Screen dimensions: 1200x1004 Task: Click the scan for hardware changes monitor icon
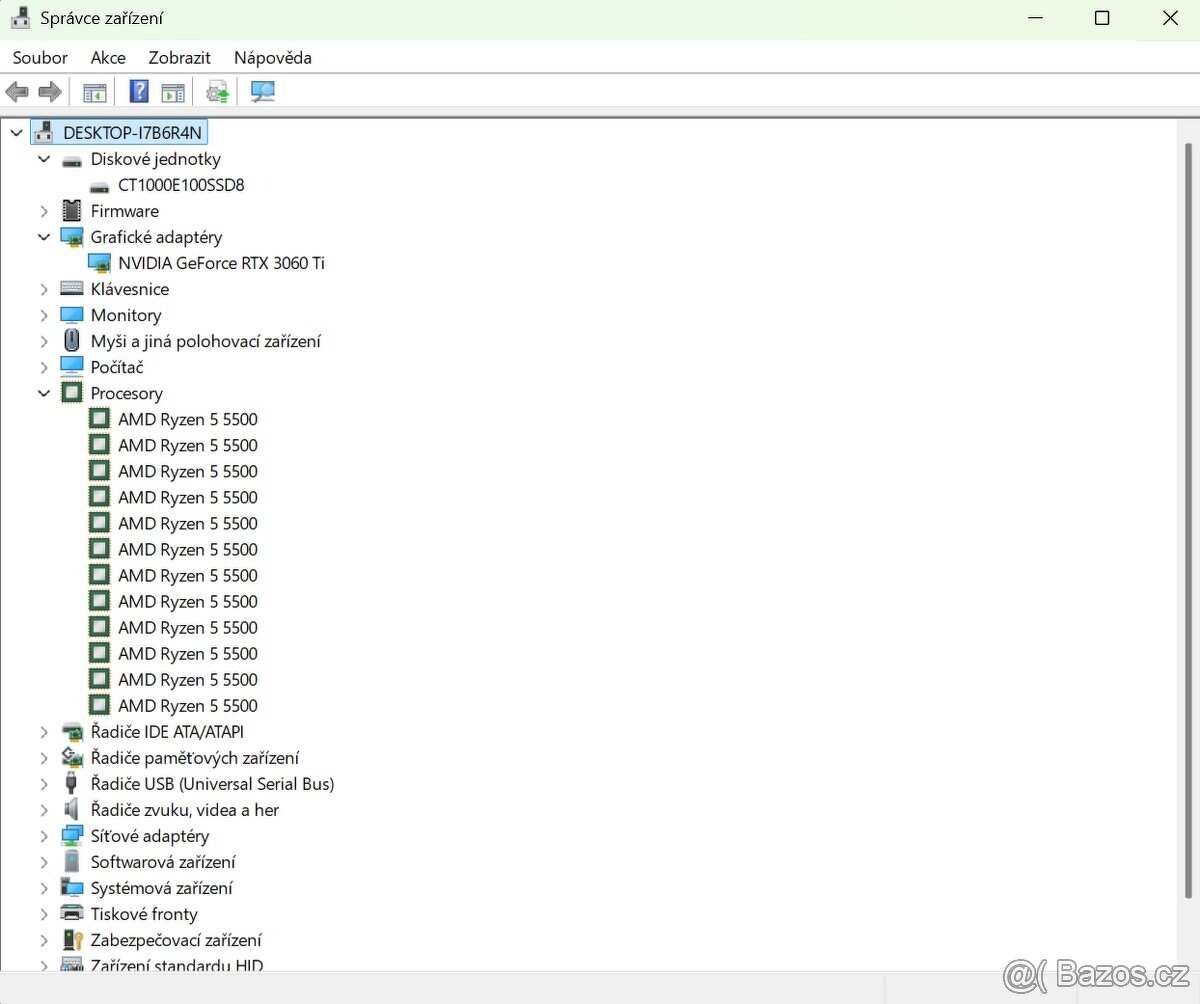(x=263, y=92)
